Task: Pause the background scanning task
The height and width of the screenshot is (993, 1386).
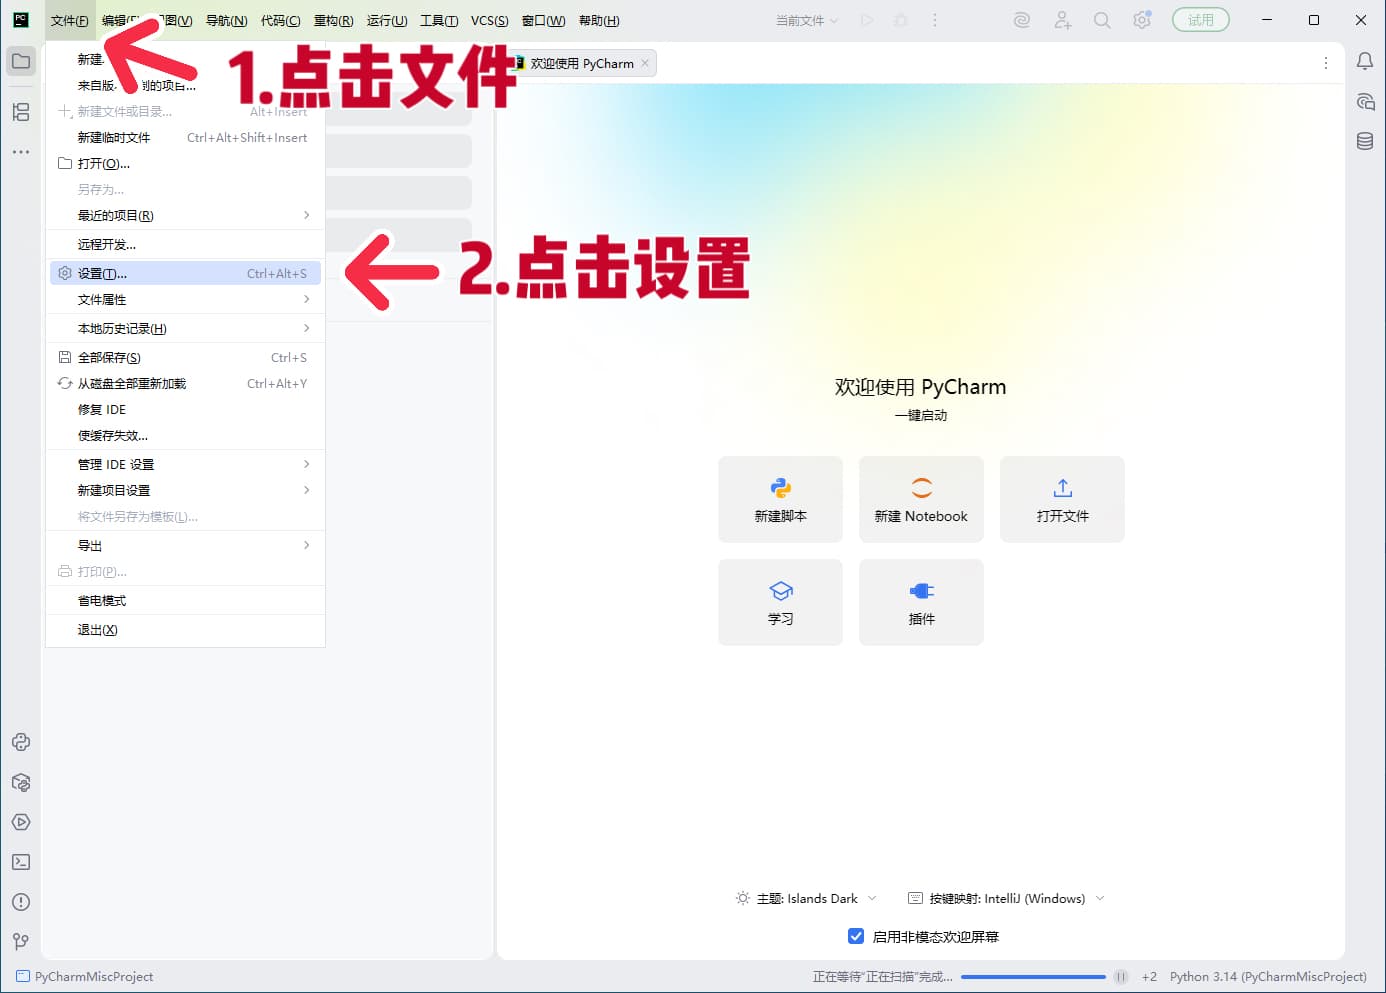Action: click(x=1121, y=977)
